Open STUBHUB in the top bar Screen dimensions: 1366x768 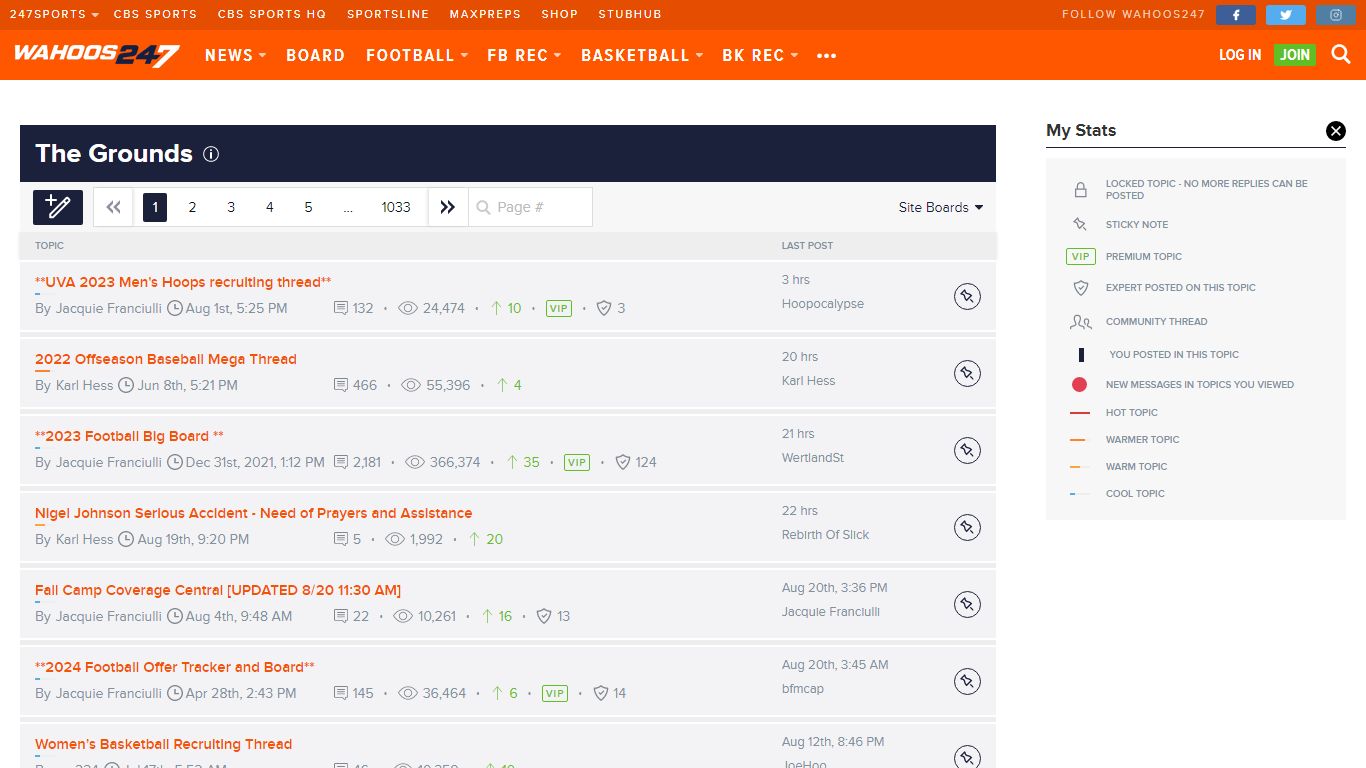pos(630,15)
